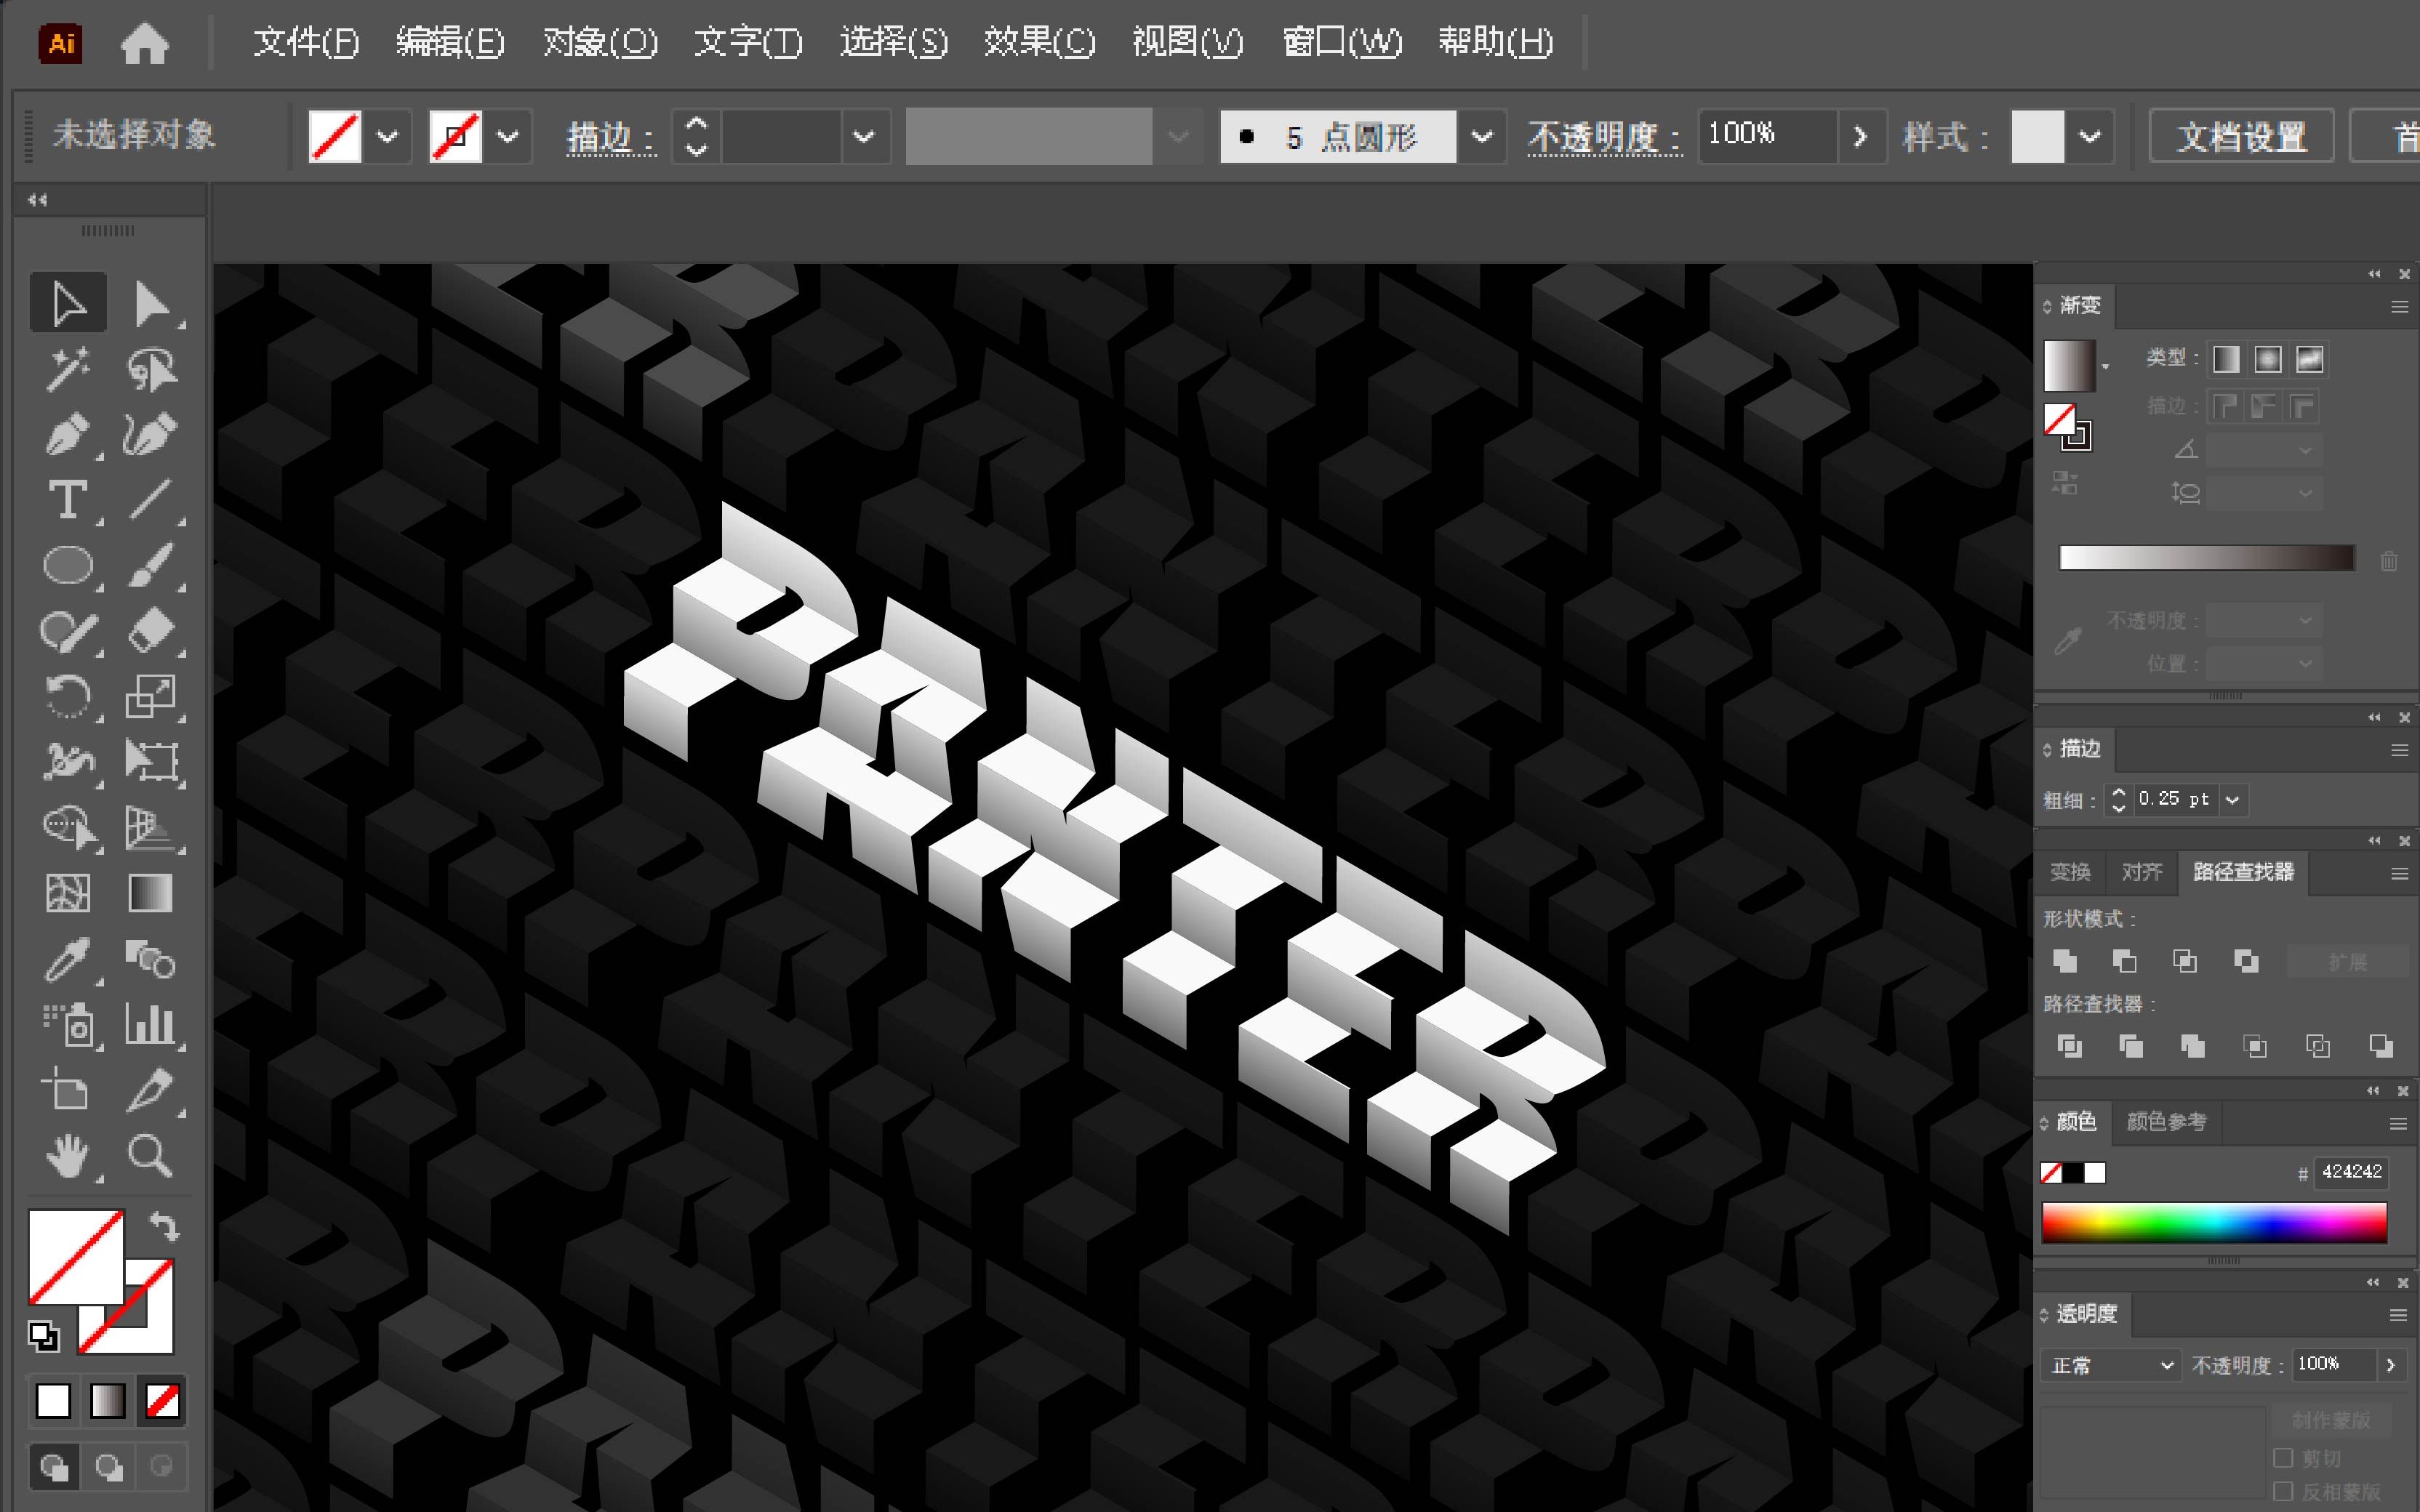Switch to the 颜色参考 tab

tap(2166, 1121)
